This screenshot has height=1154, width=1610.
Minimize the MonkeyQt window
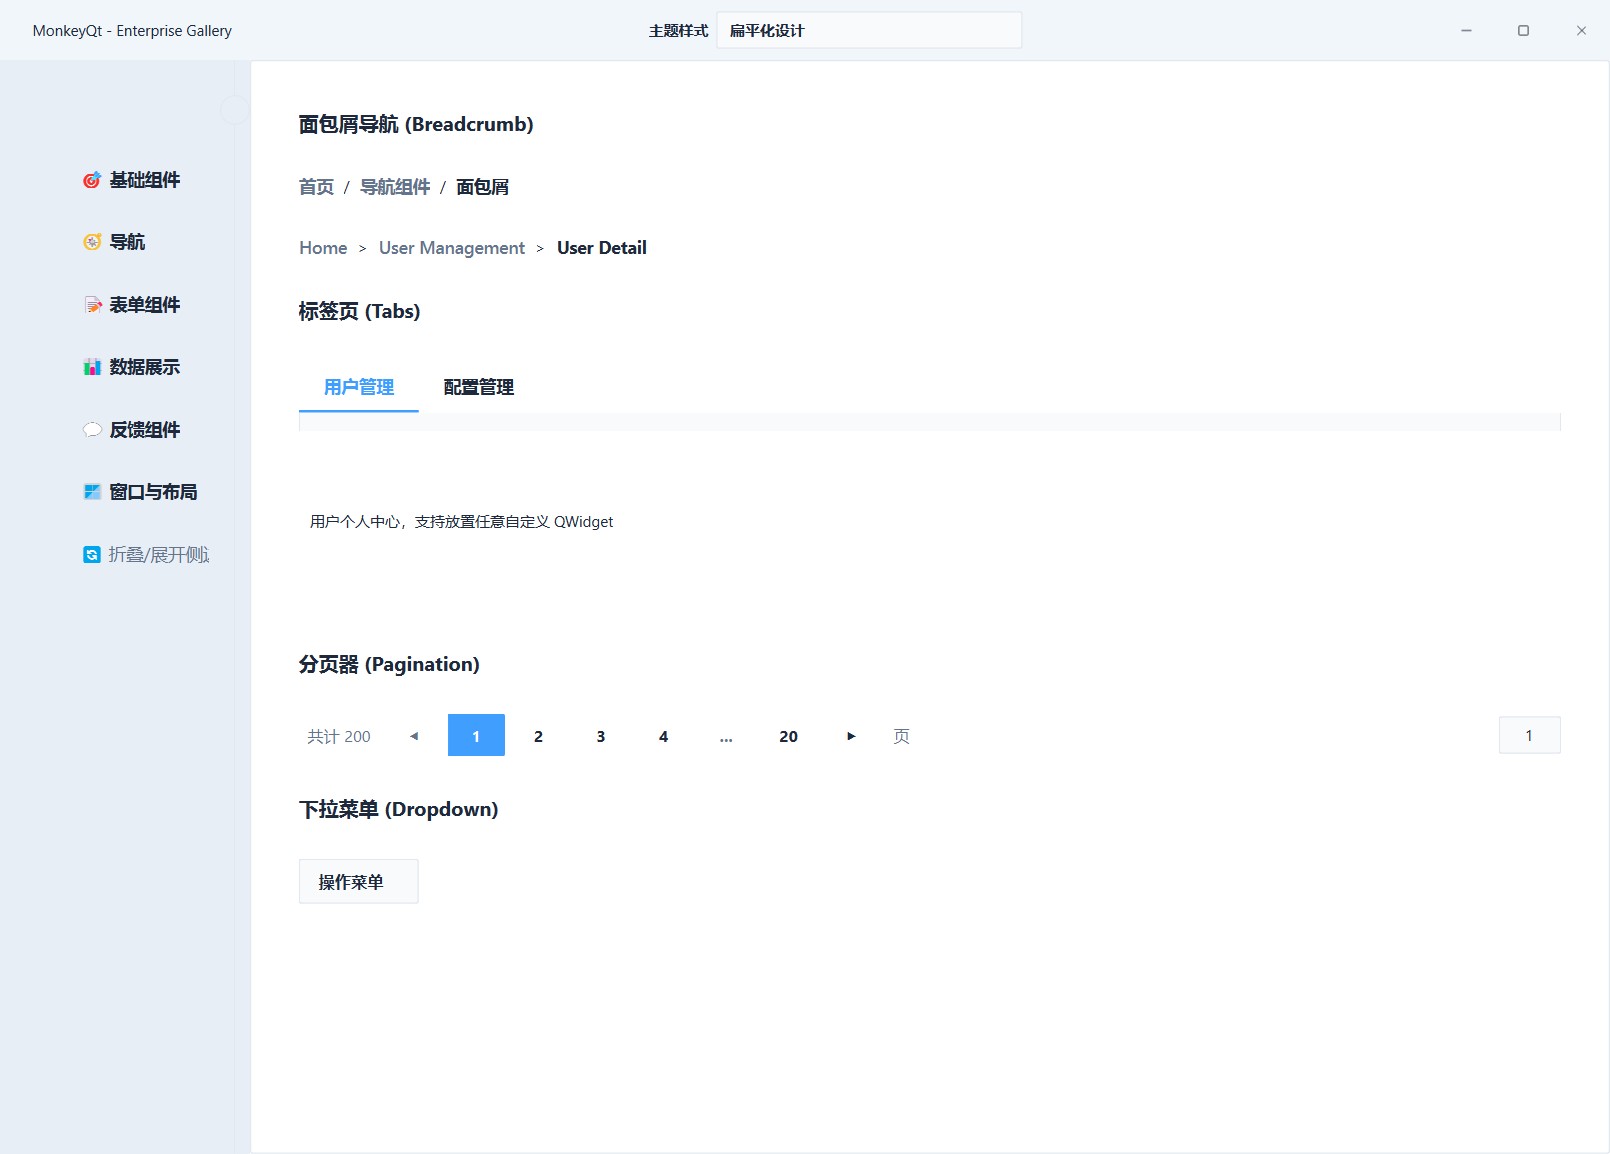(1466, 30)
